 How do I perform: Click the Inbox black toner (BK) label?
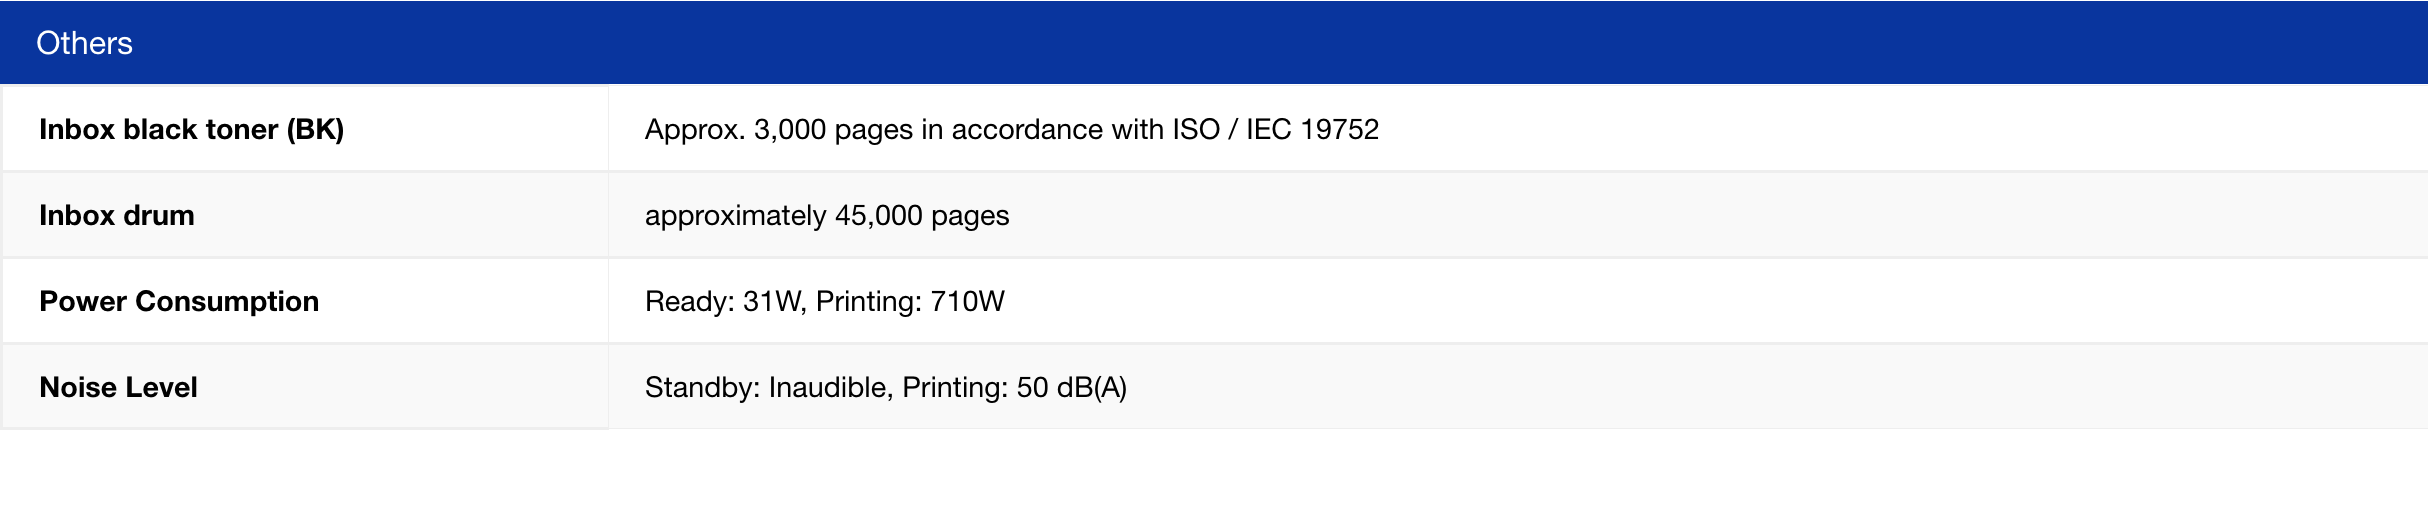coord(191,129)
